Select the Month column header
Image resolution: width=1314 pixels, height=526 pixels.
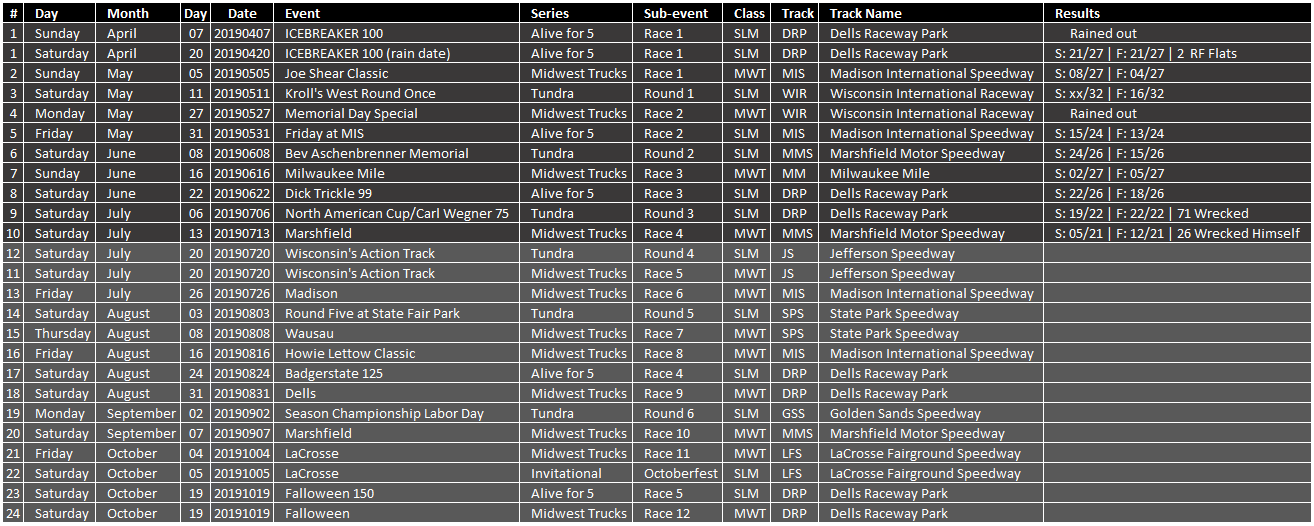[139, 13]
